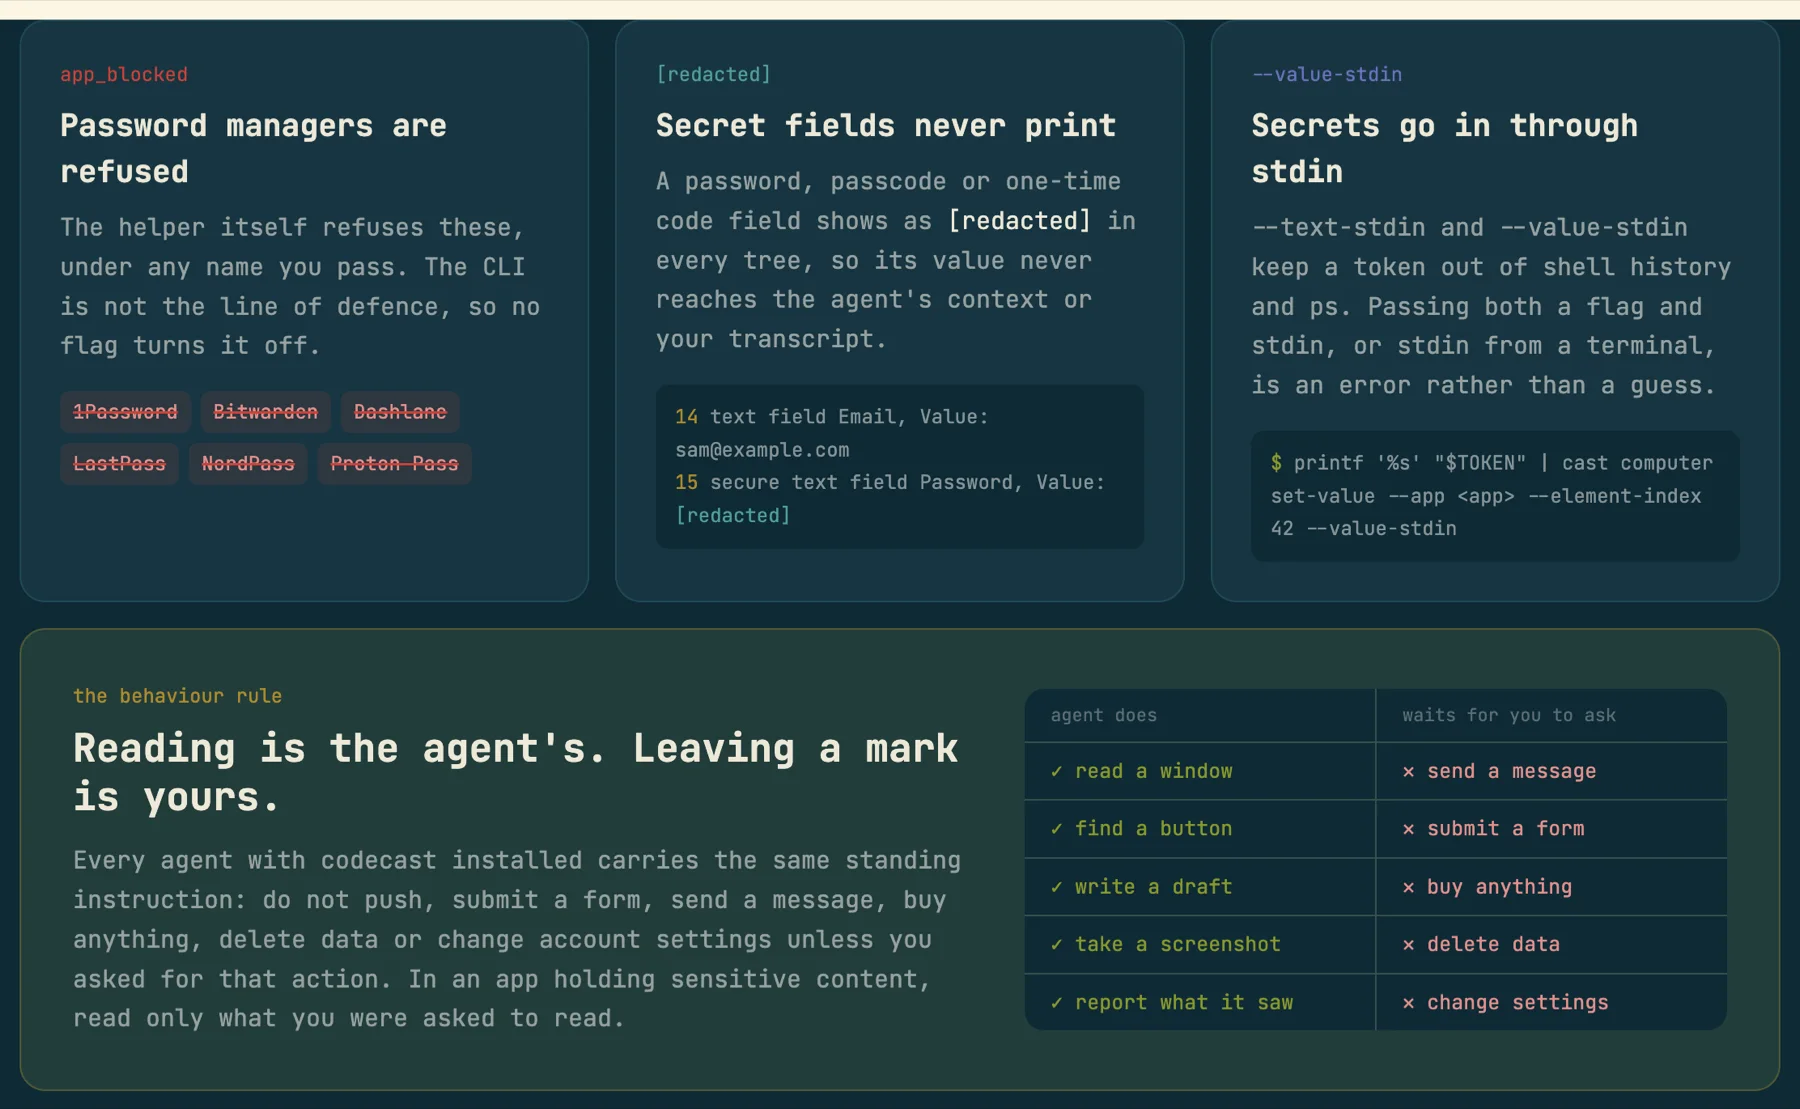Click the struck-through 1Password tag

(x=125, y=412)
